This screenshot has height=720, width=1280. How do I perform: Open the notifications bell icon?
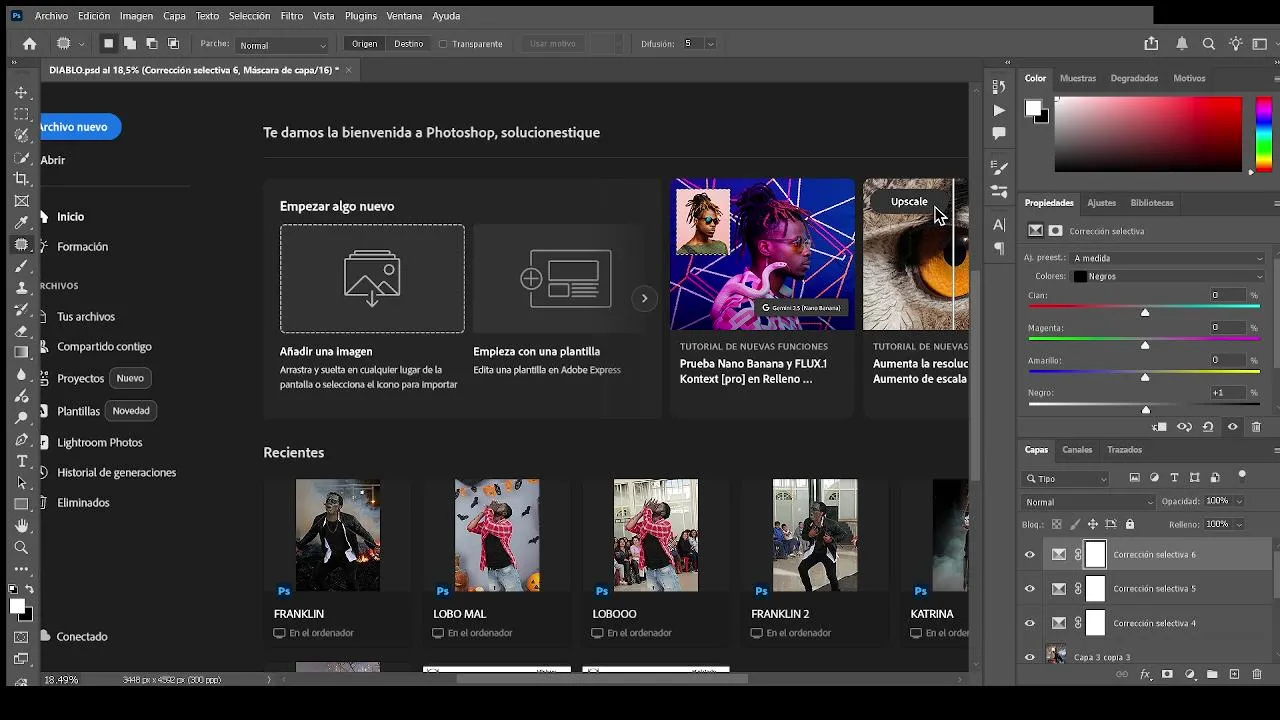pos(1182,44)
